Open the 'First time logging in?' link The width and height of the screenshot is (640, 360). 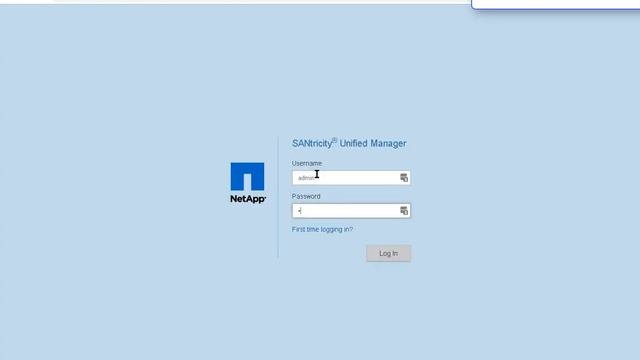(322, 229)
